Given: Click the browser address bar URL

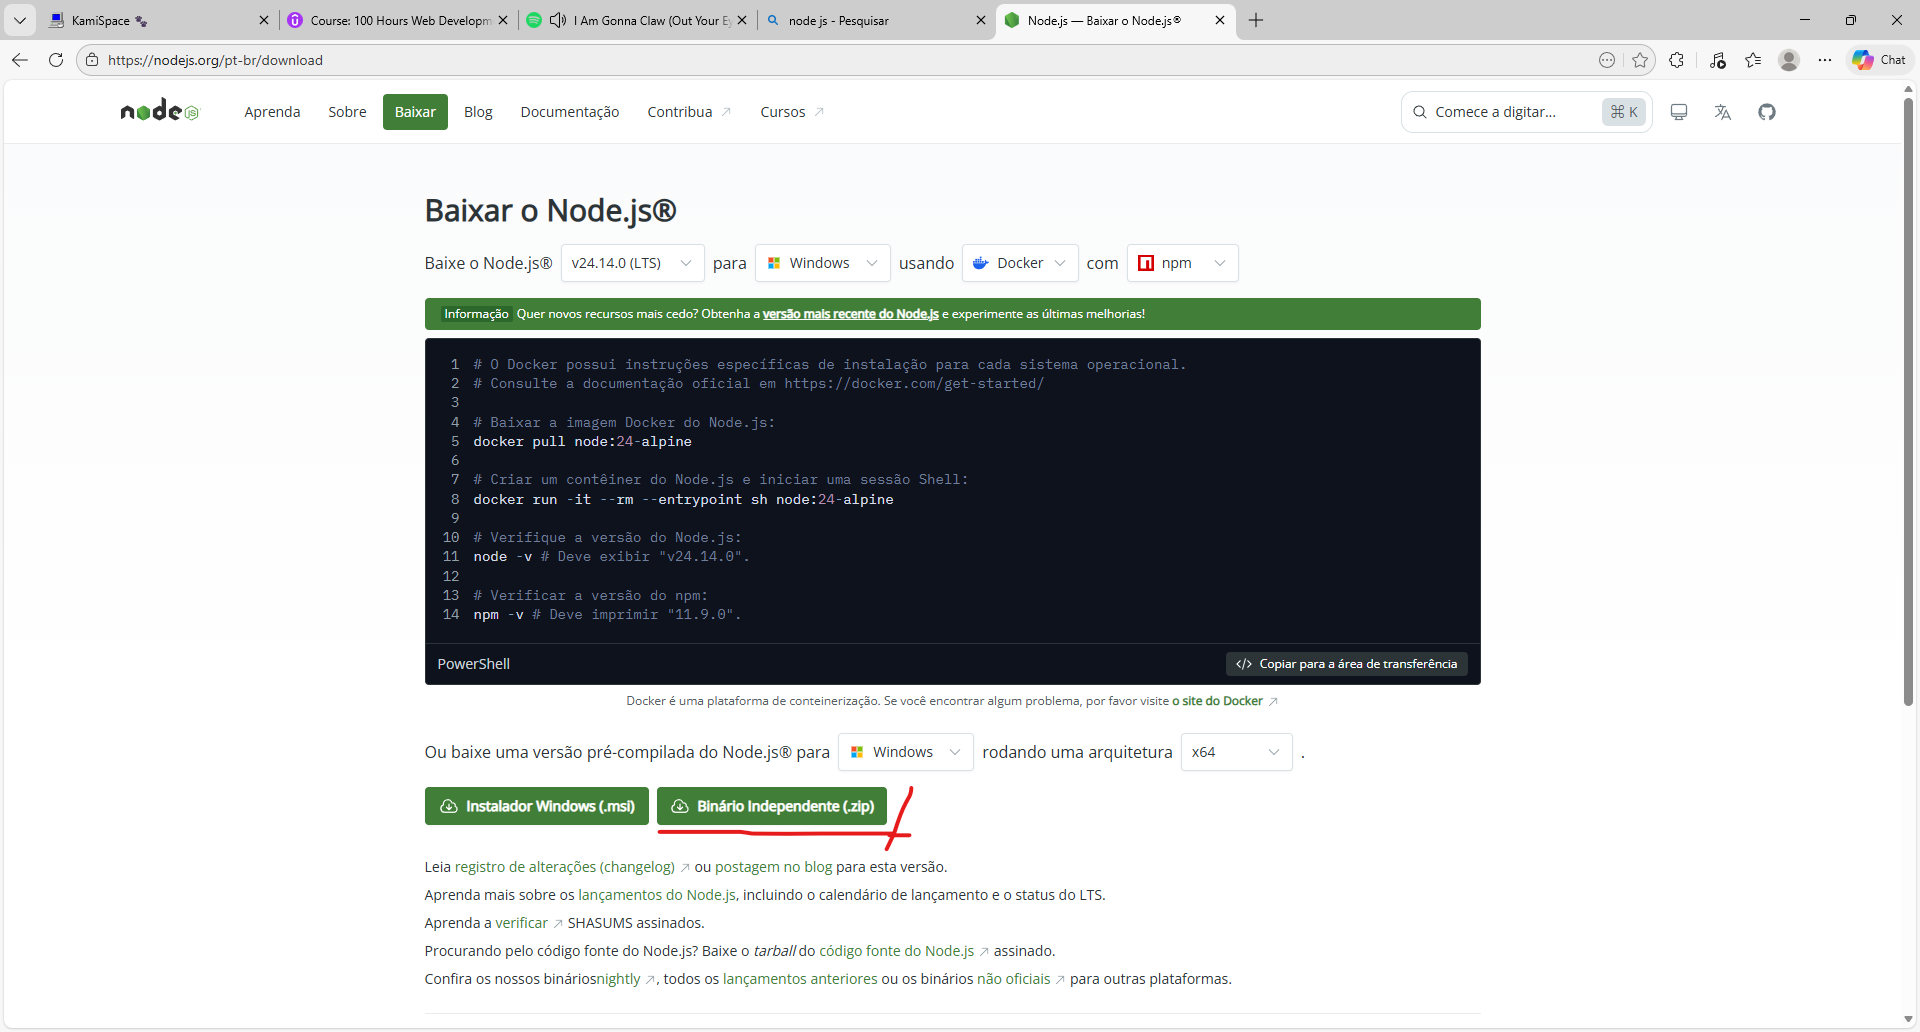Looking at the screenshot, I should 215,60.
